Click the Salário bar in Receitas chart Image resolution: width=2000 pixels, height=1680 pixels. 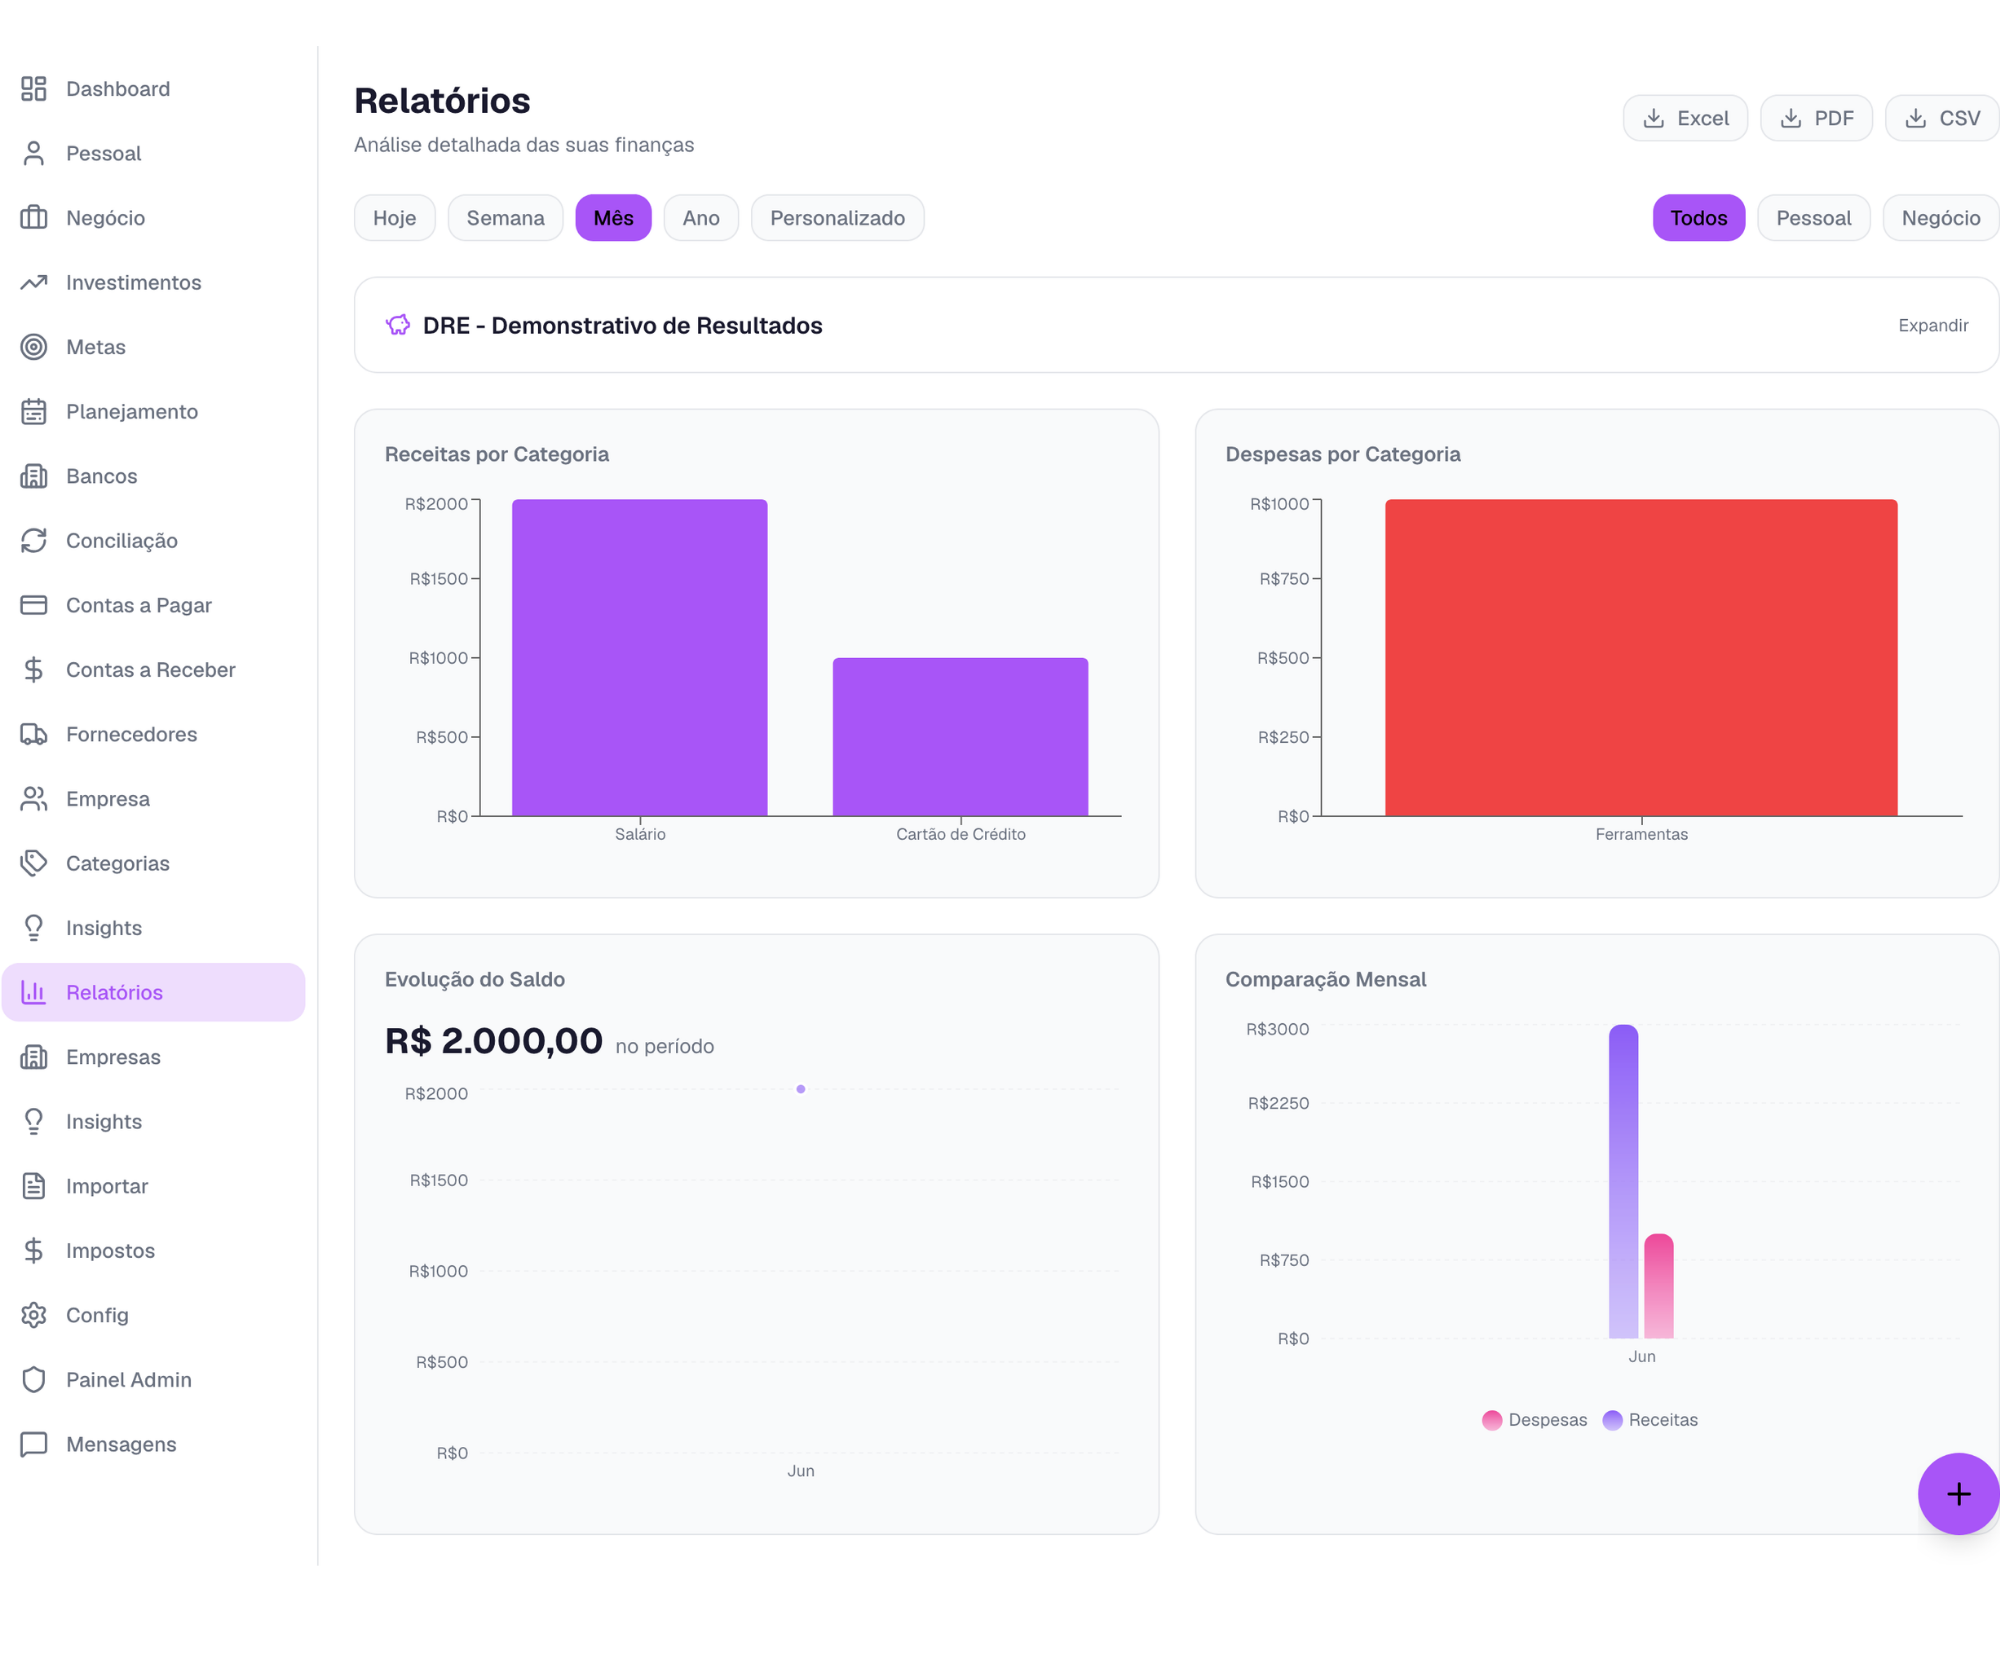point(640,658)
